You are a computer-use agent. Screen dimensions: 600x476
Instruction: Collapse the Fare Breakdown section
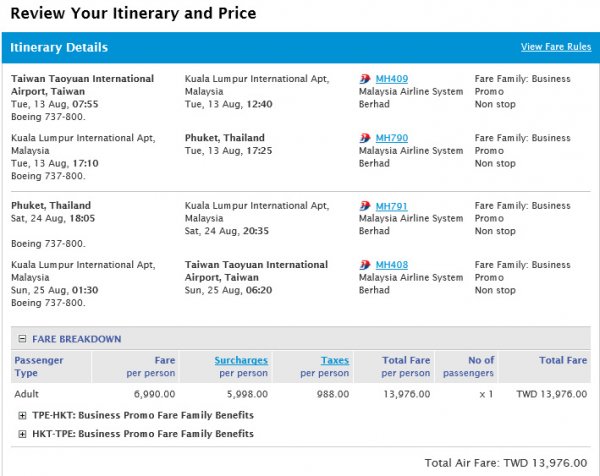coord(23,339)
